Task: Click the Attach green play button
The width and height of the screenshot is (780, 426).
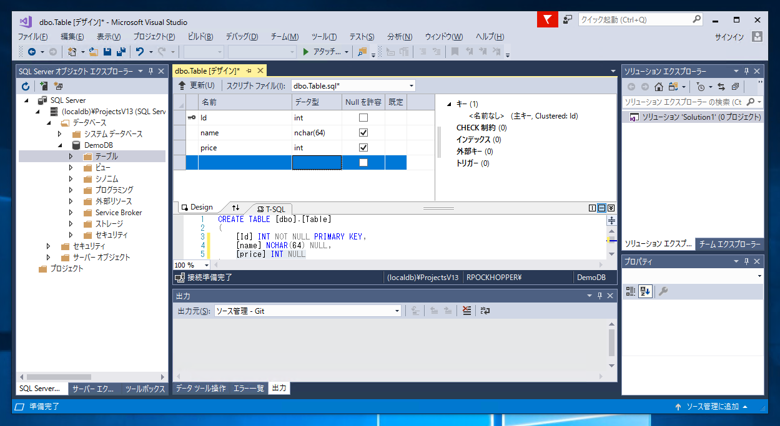Action: click(306, 51)
